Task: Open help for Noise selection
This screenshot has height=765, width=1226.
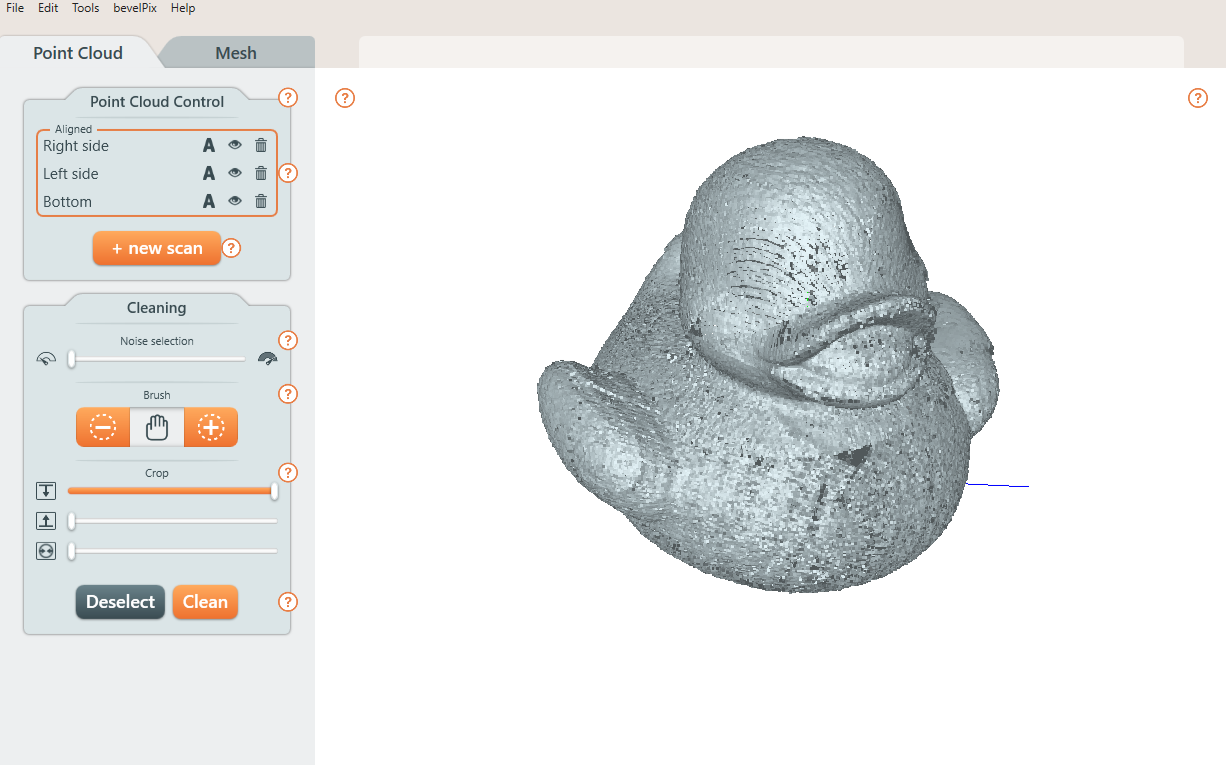Action: (x=288, y=341)
